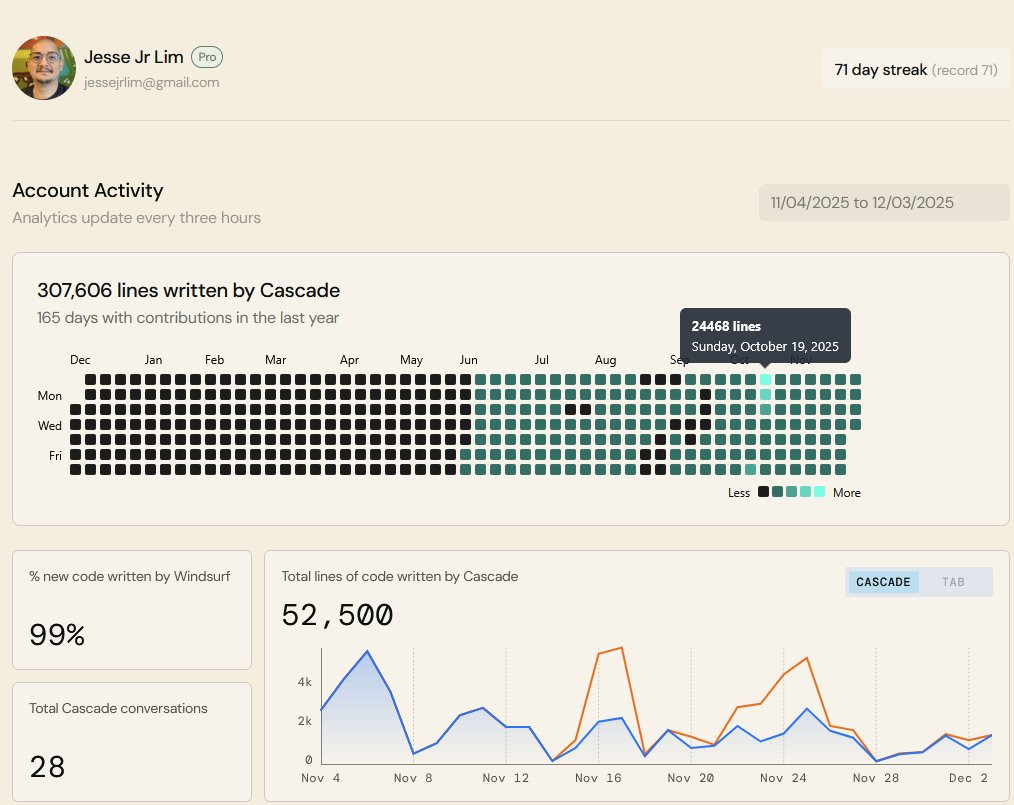This screenshot has height=805, width=1014.
Task: Click the Fri row label on heatmap
Action: click(56, 455)
